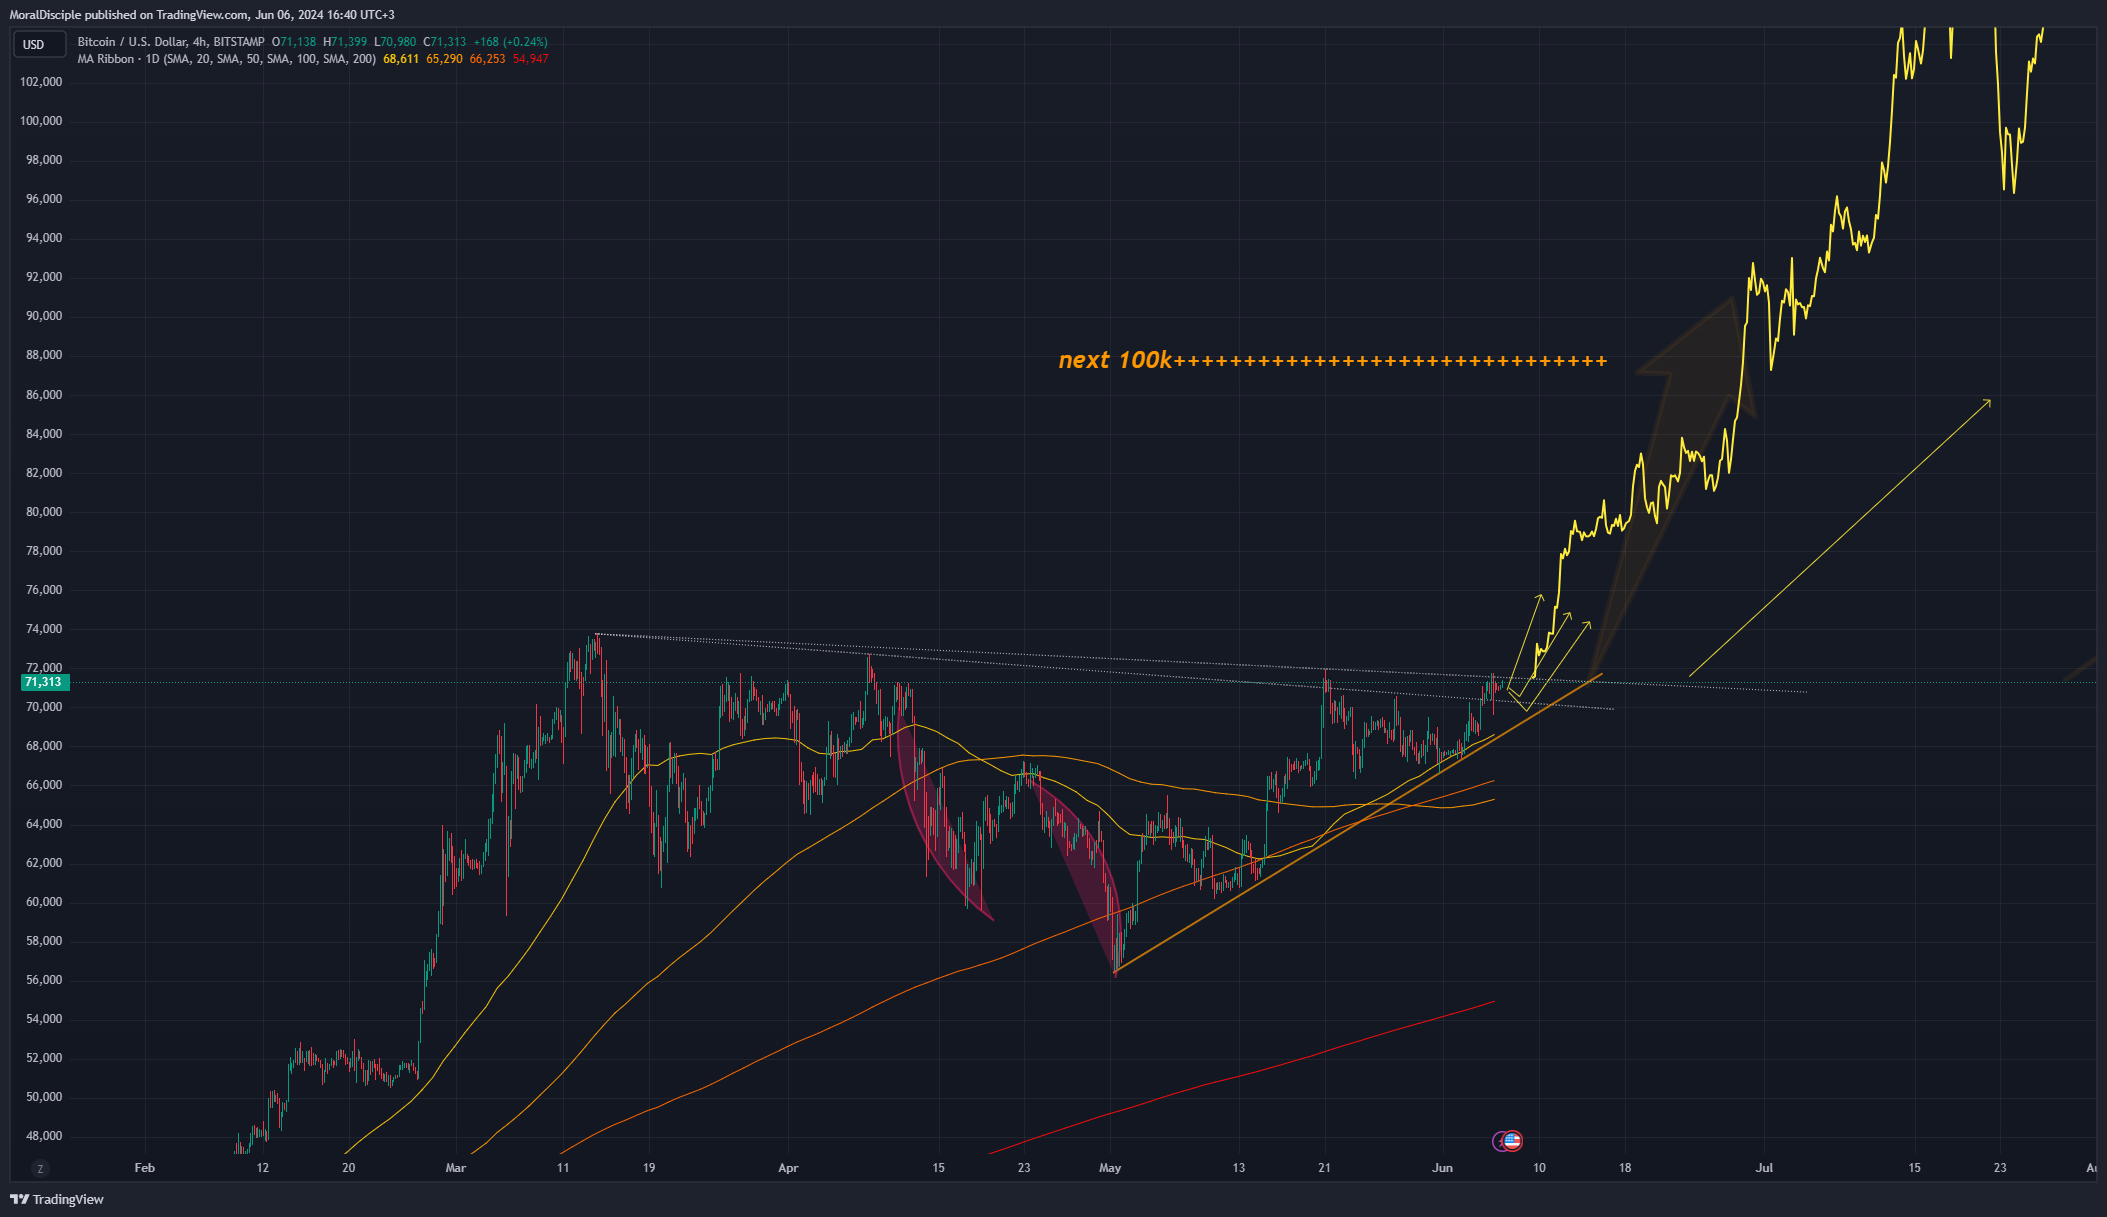
Task: Click the 56,000 price axis label
Action: (x=44, y=980)
